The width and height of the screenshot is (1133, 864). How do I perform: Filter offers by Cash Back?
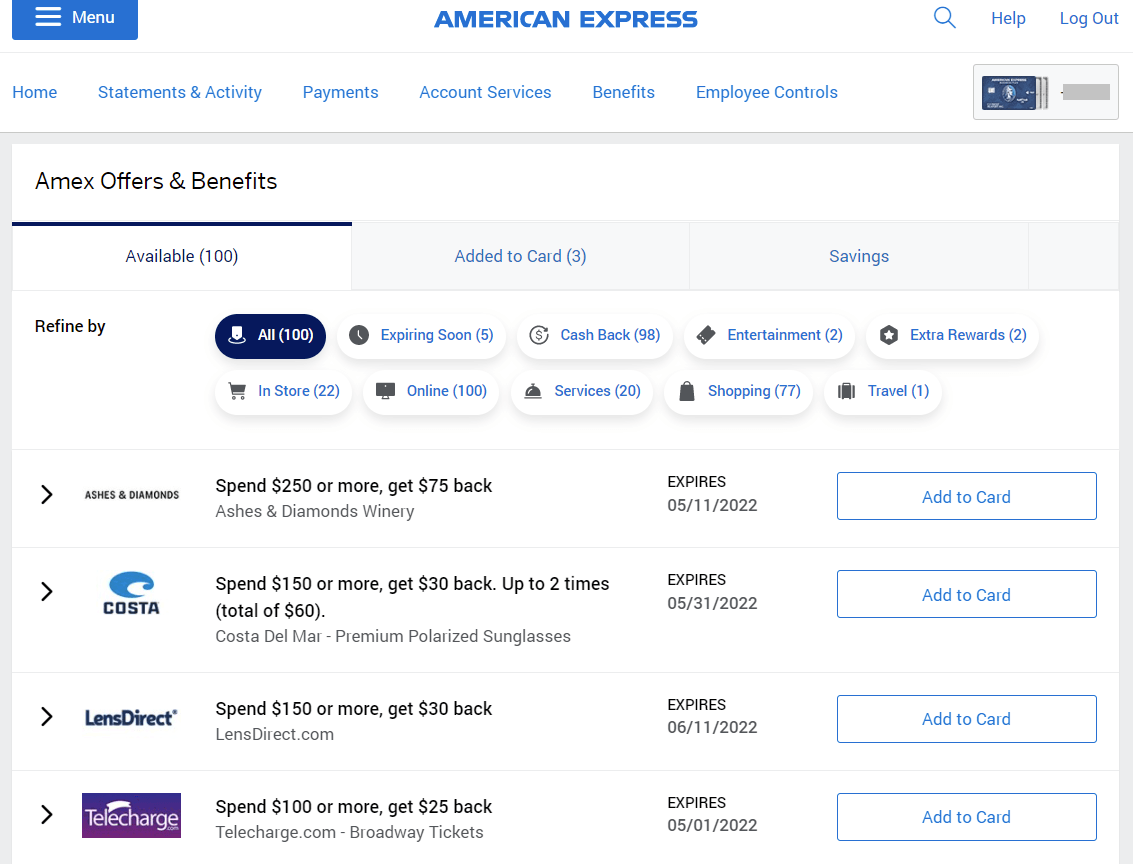tap(595, 335)
